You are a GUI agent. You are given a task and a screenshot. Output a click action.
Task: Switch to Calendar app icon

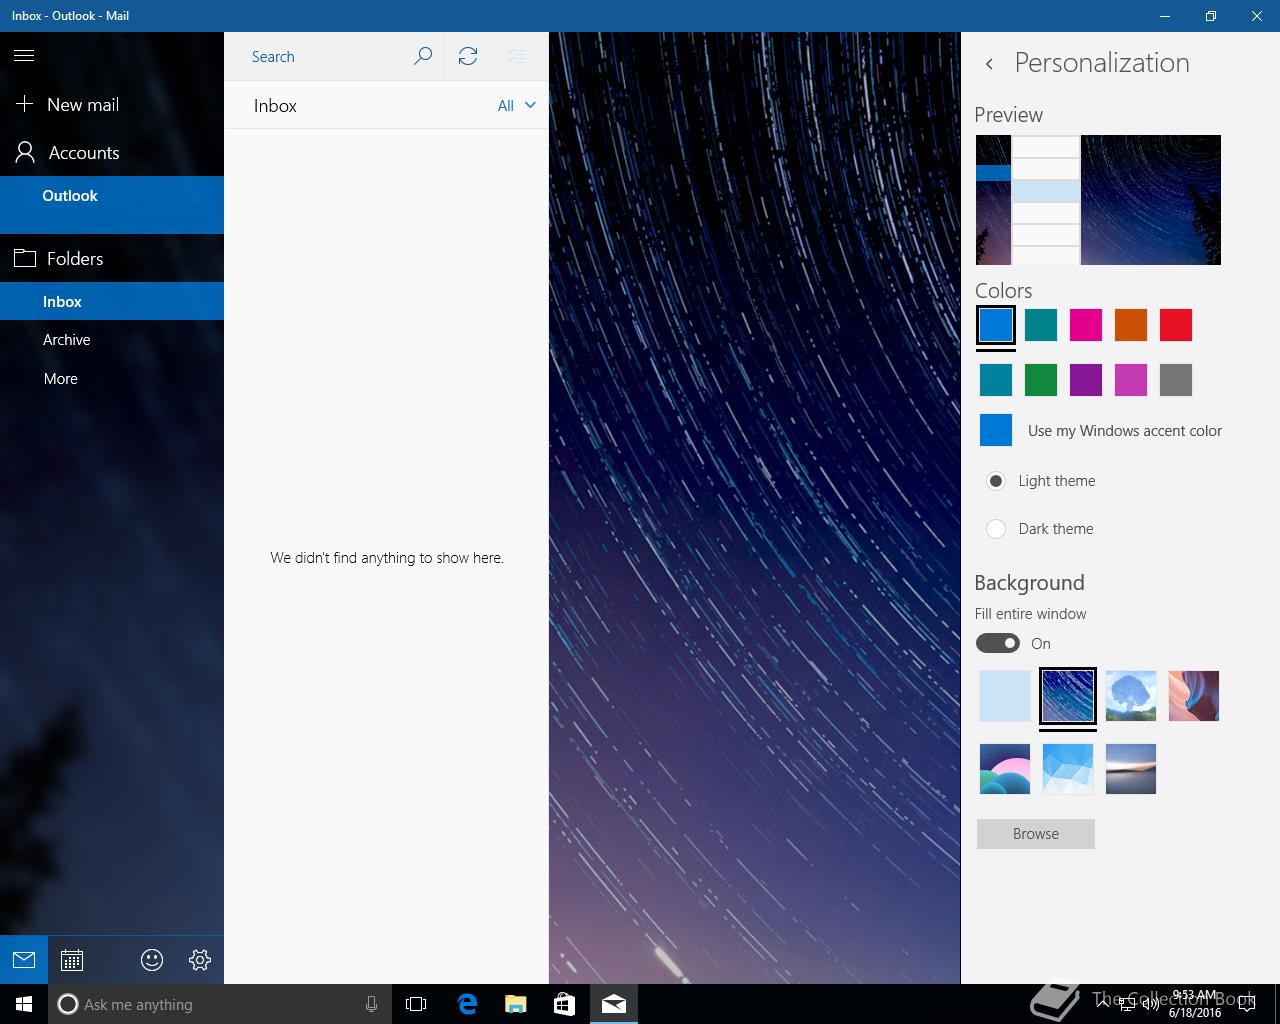72,960
